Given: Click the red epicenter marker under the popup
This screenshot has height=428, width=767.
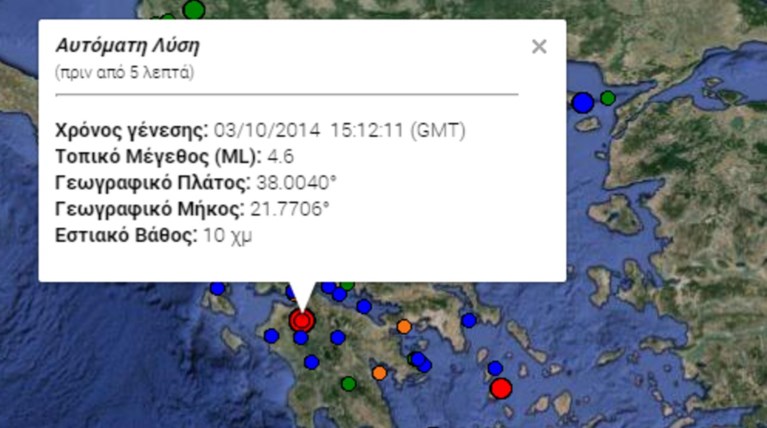Looking at the screenshot, I should (x=301, y=320).
